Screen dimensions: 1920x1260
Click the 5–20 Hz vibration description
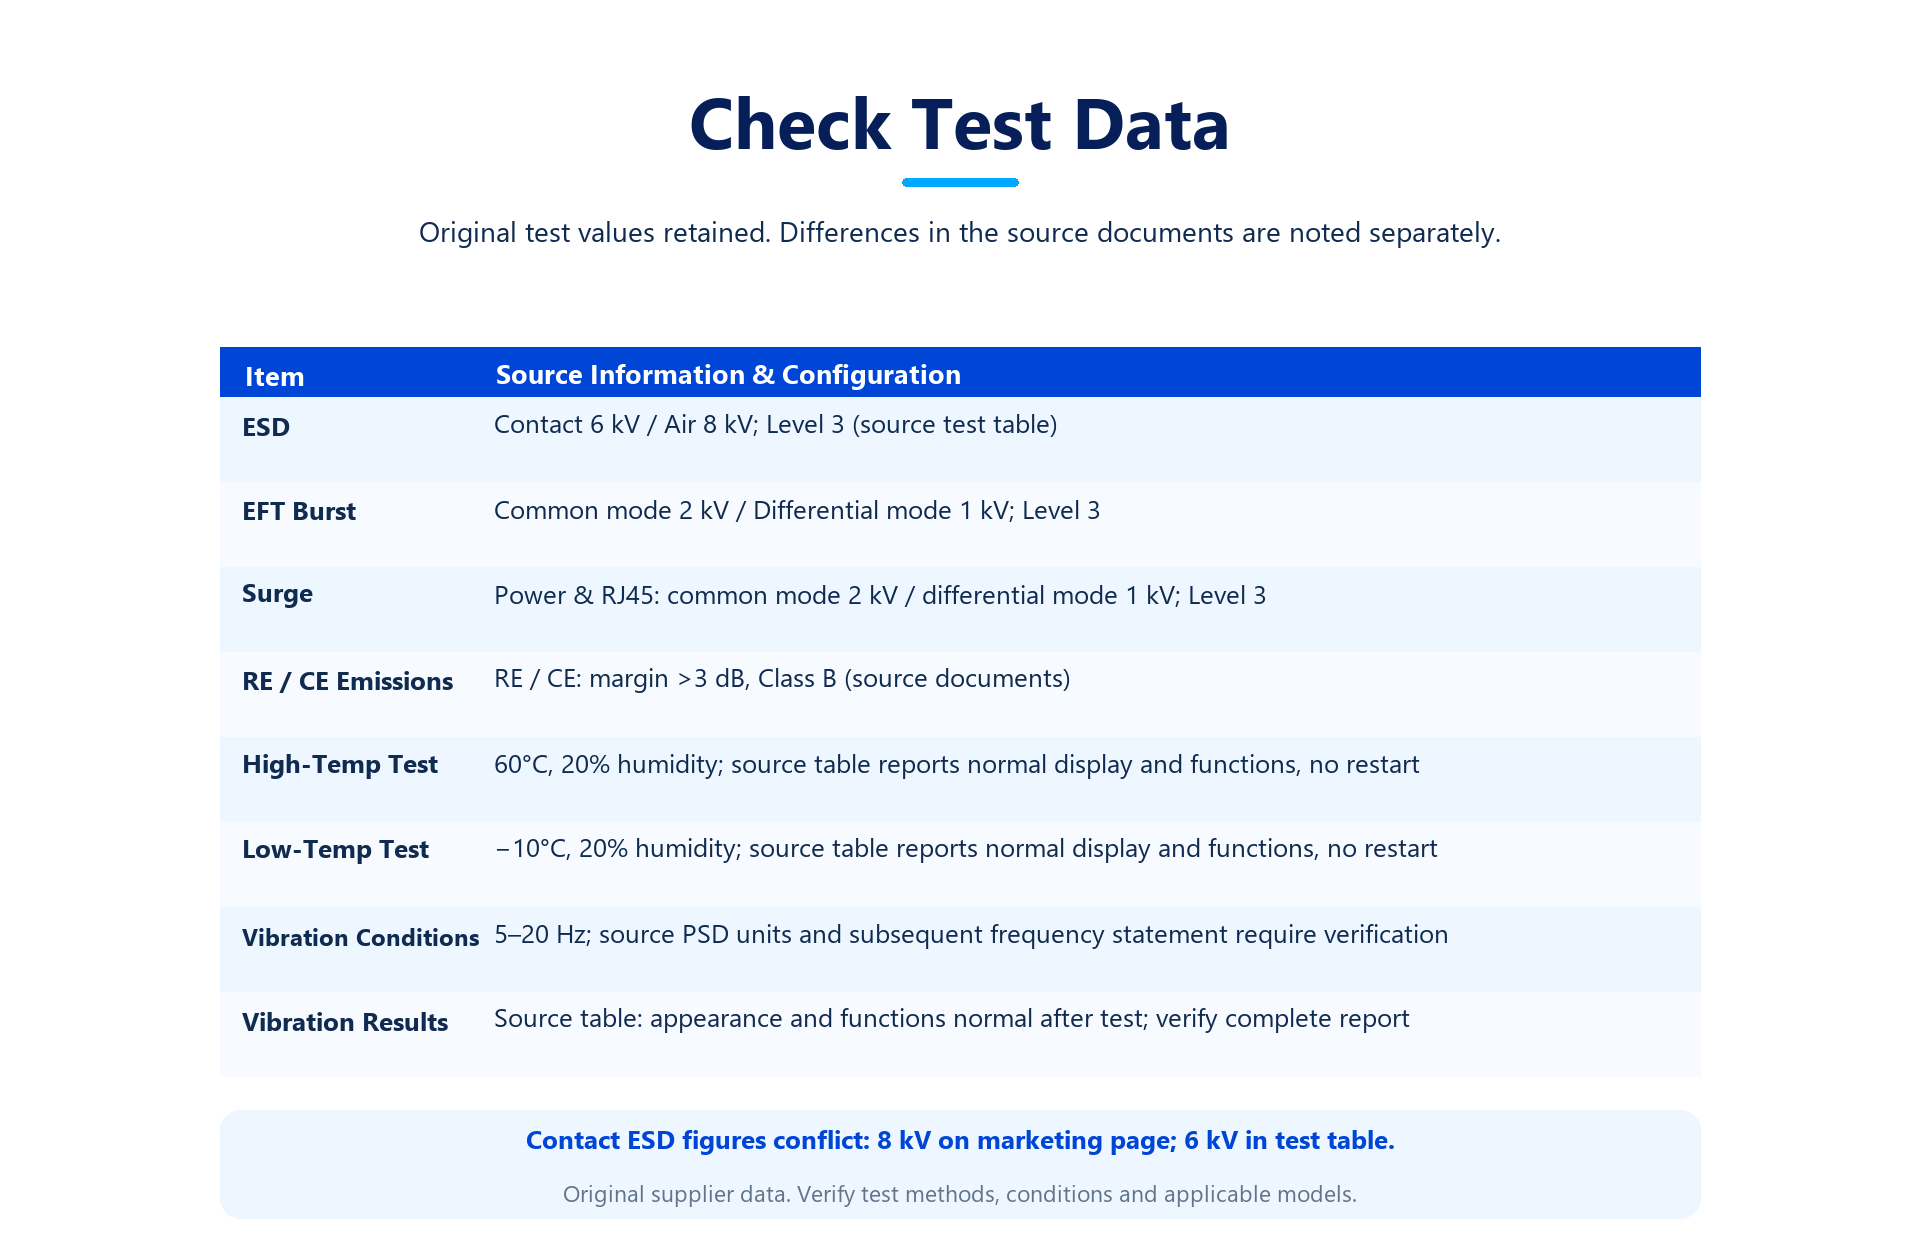tap(971, 935)
